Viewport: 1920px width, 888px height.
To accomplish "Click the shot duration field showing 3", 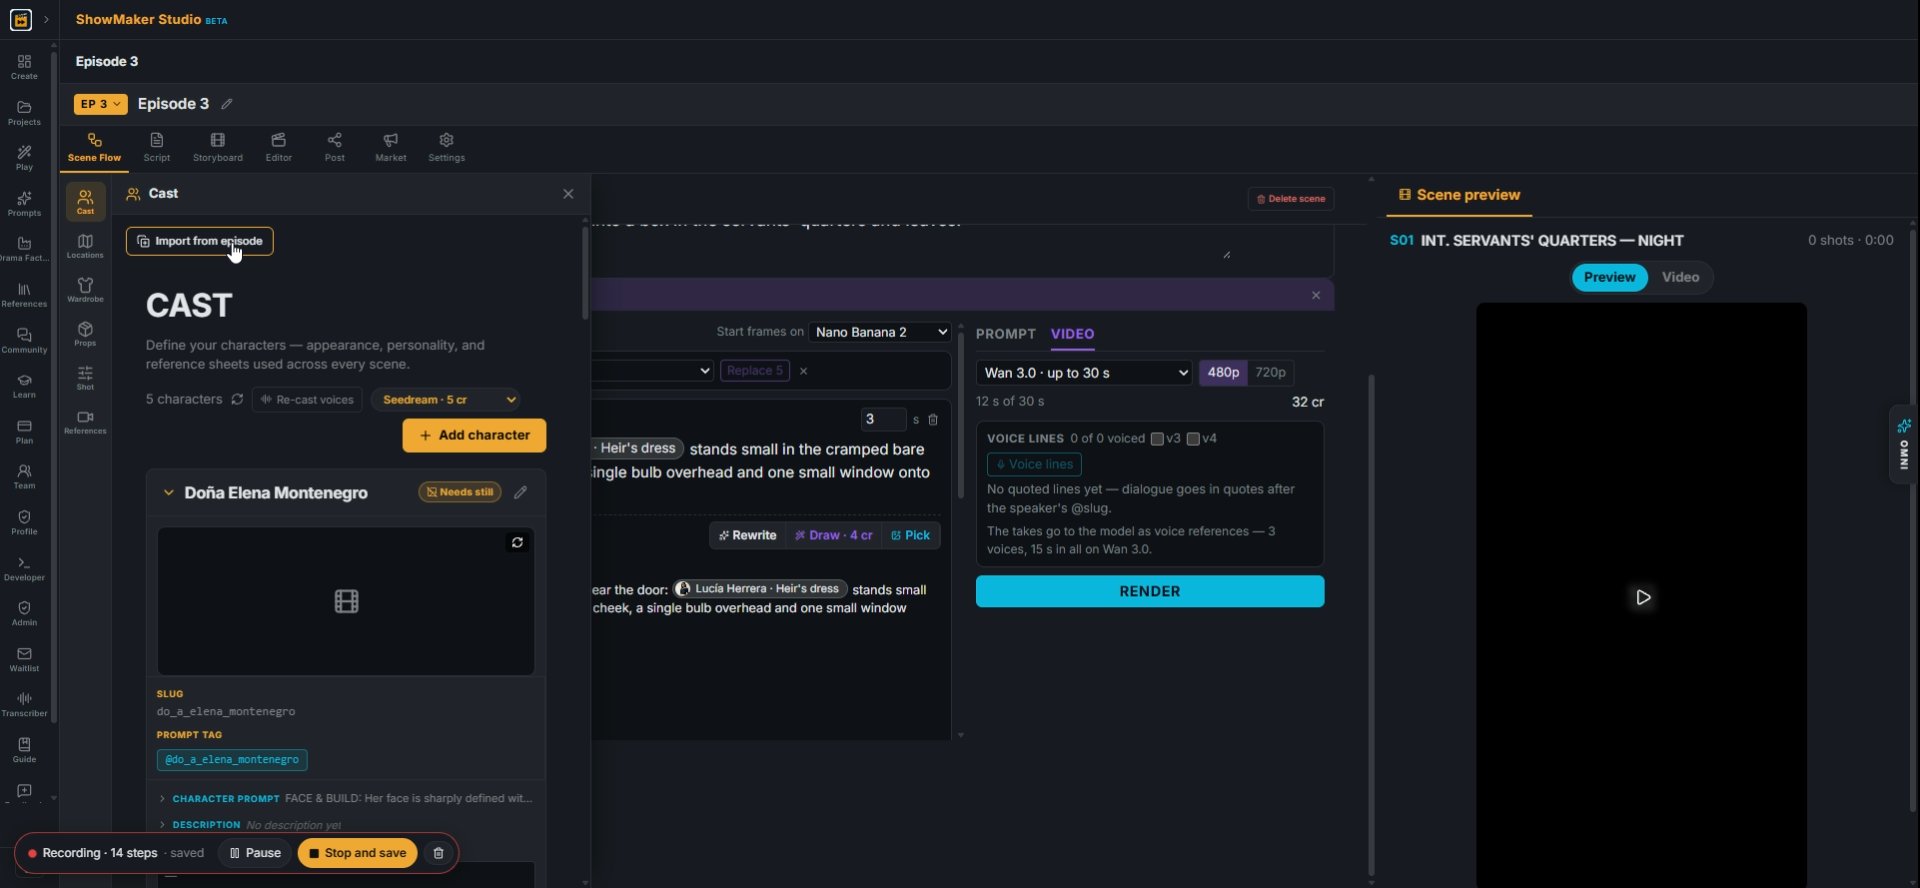I will tap(883, 420).
